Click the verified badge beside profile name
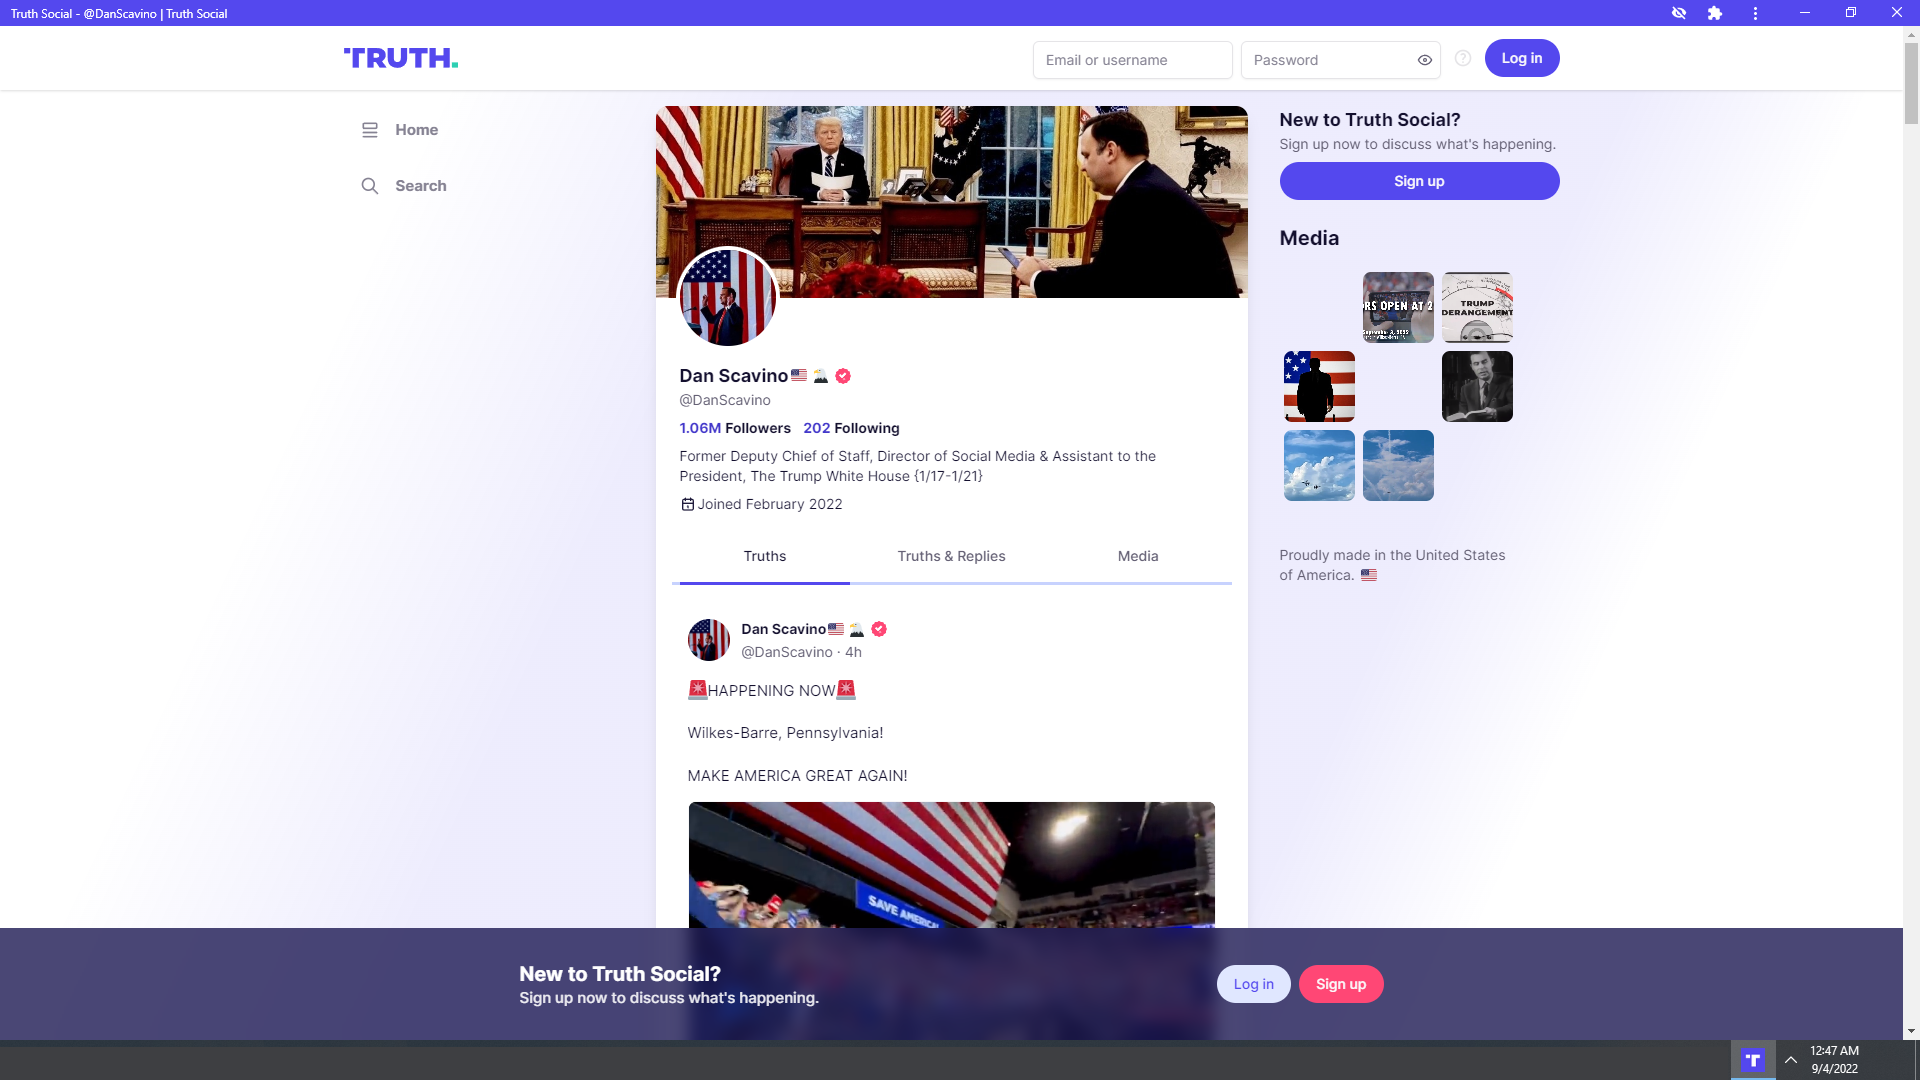The image size is (1920, 1080). coord(843,376)
